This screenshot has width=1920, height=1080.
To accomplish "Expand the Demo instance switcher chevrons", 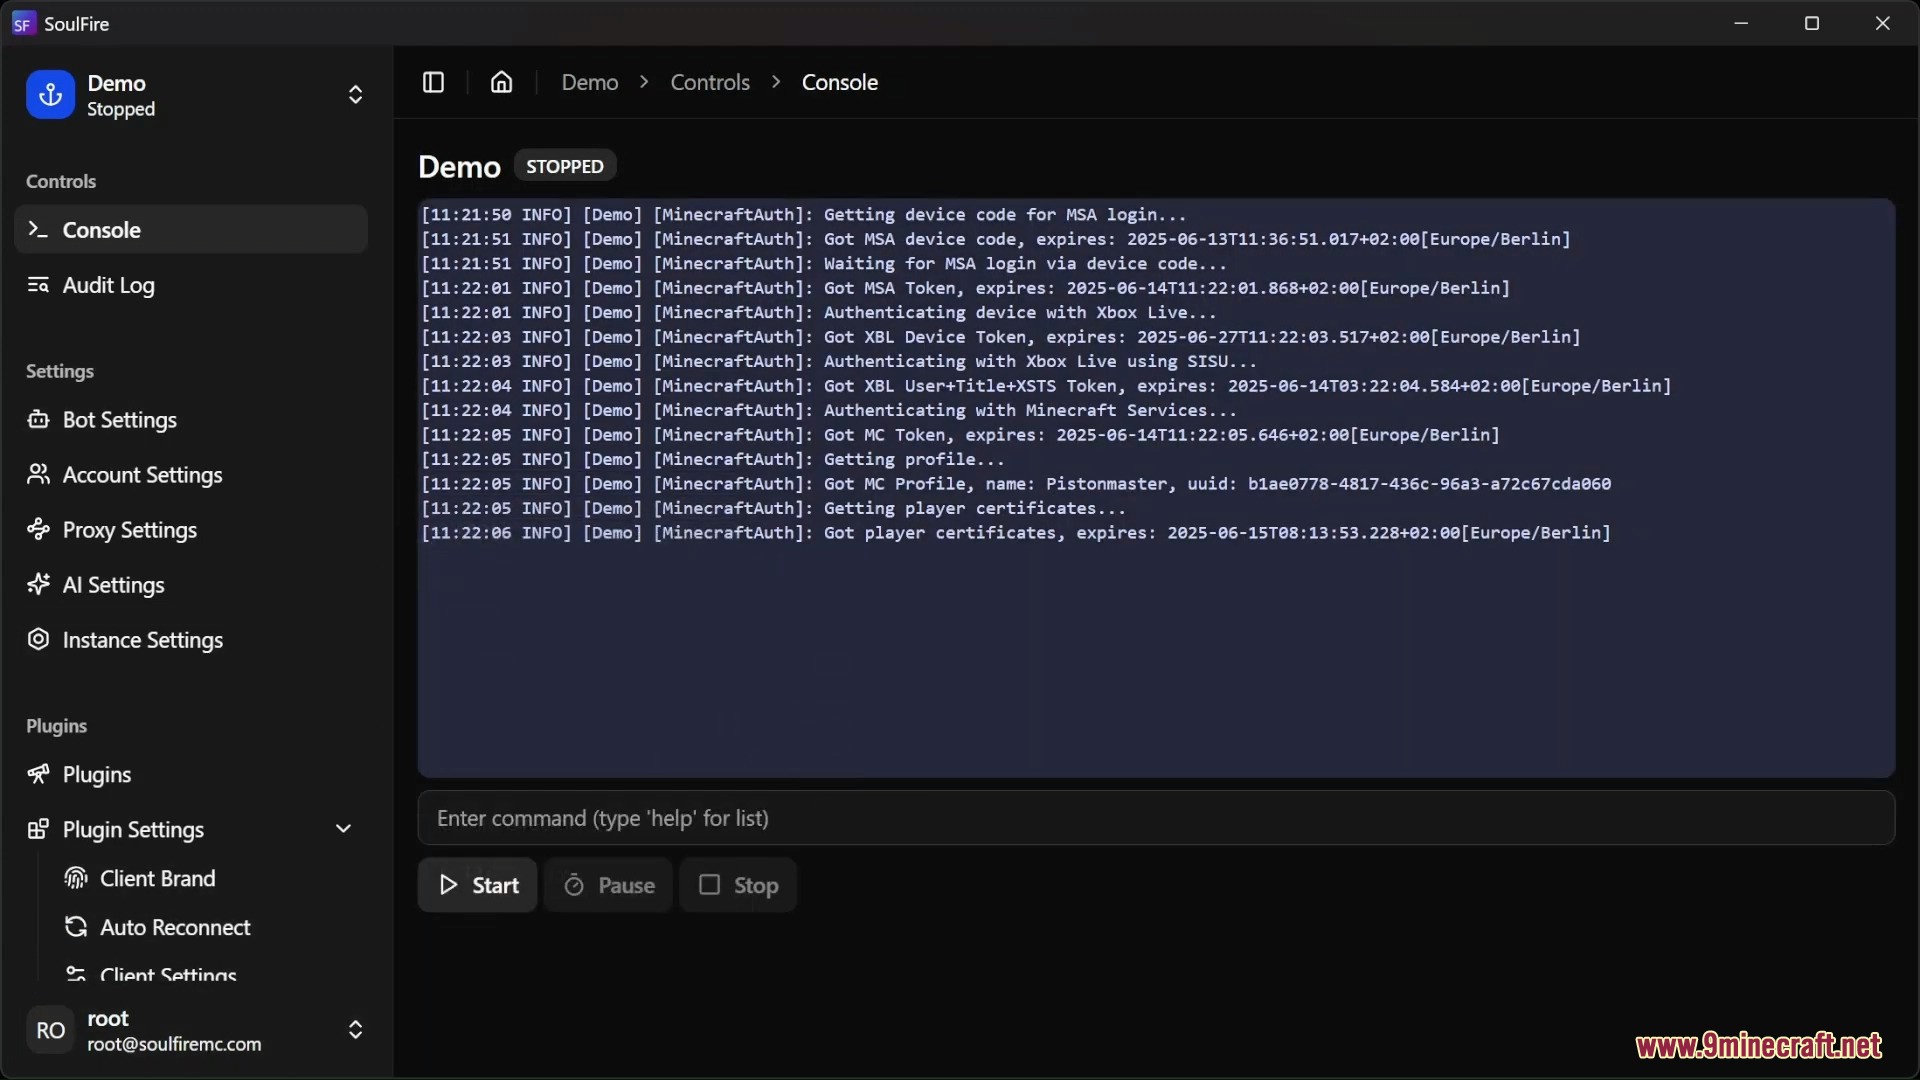I will 355,95.
